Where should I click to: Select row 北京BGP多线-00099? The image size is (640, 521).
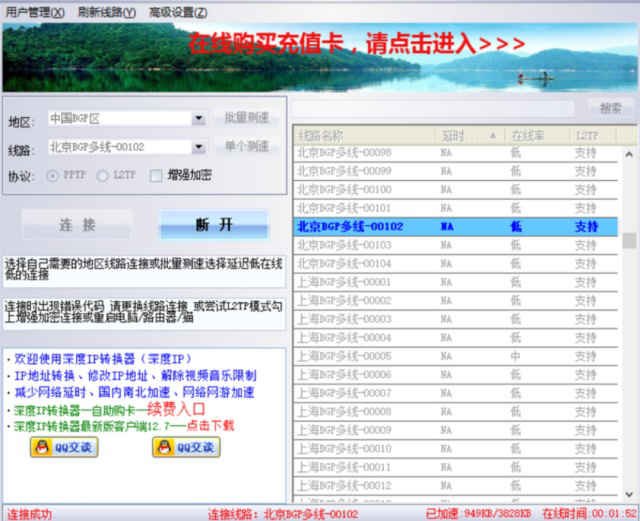pyautogui.click(x=456, y=171)
